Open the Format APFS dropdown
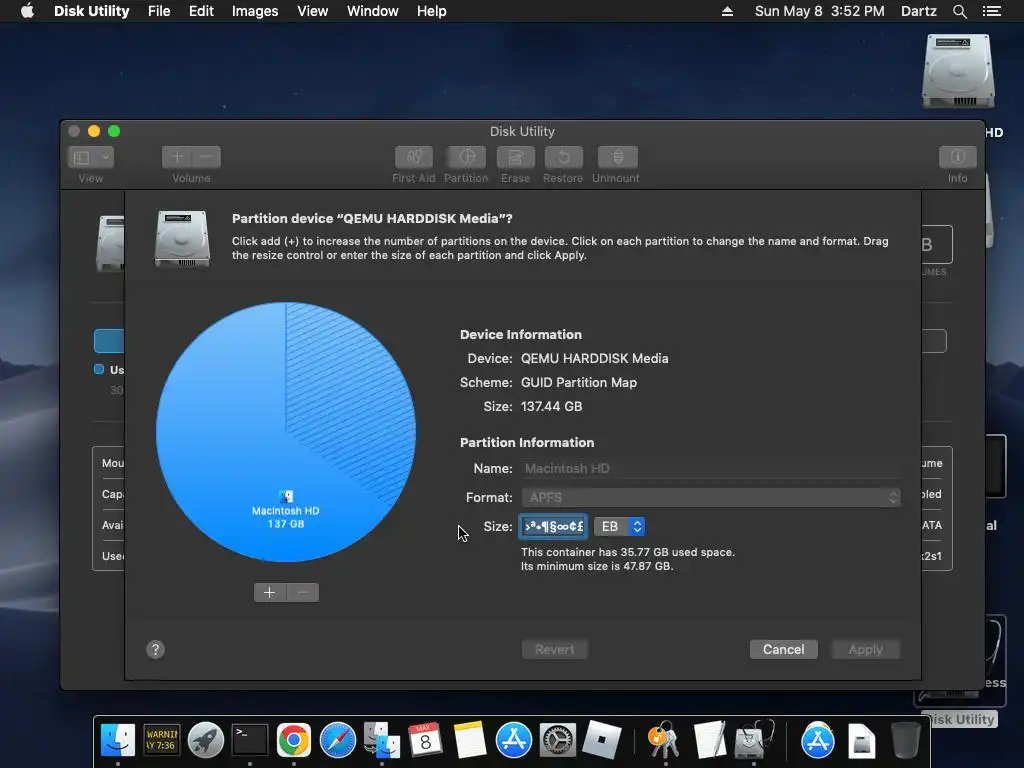This screenshot has height=768, width=1024. coord(711,498)
